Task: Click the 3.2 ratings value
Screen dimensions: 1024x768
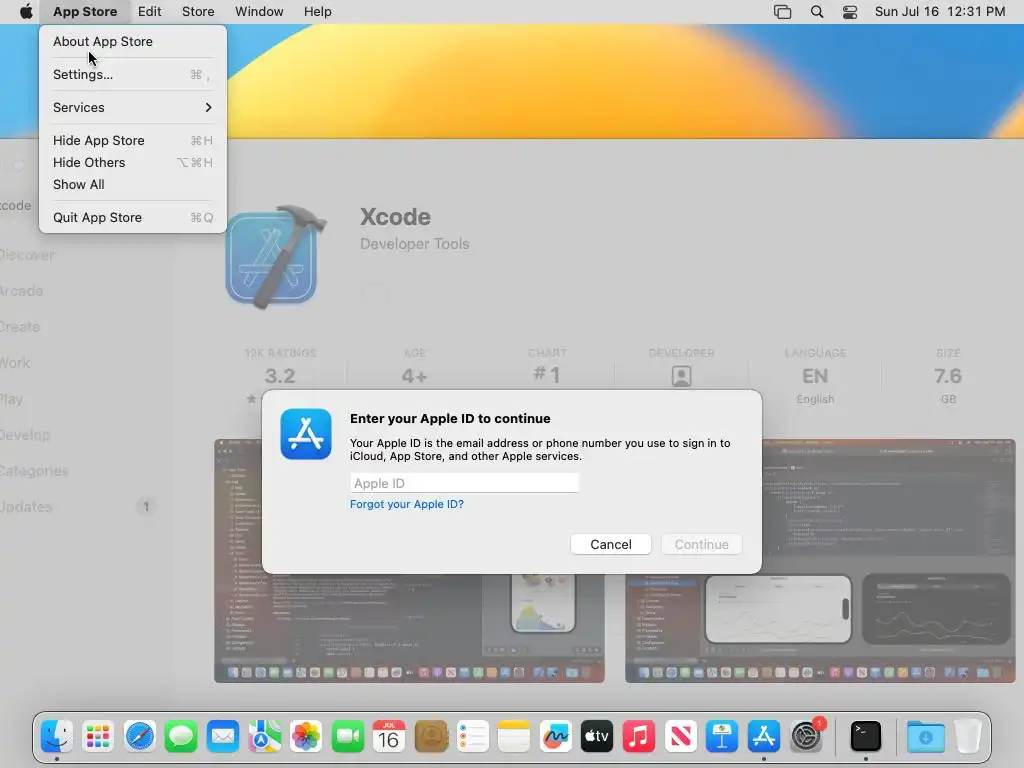Action: [x=280, y=376]
